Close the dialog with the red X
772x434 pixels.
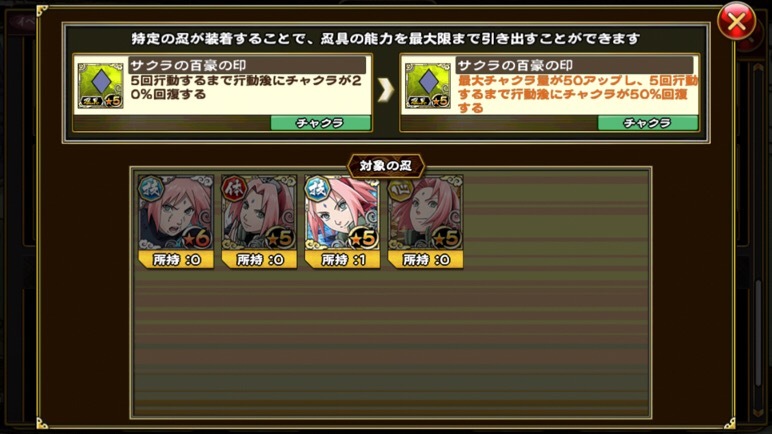click(x=736, y=22)
